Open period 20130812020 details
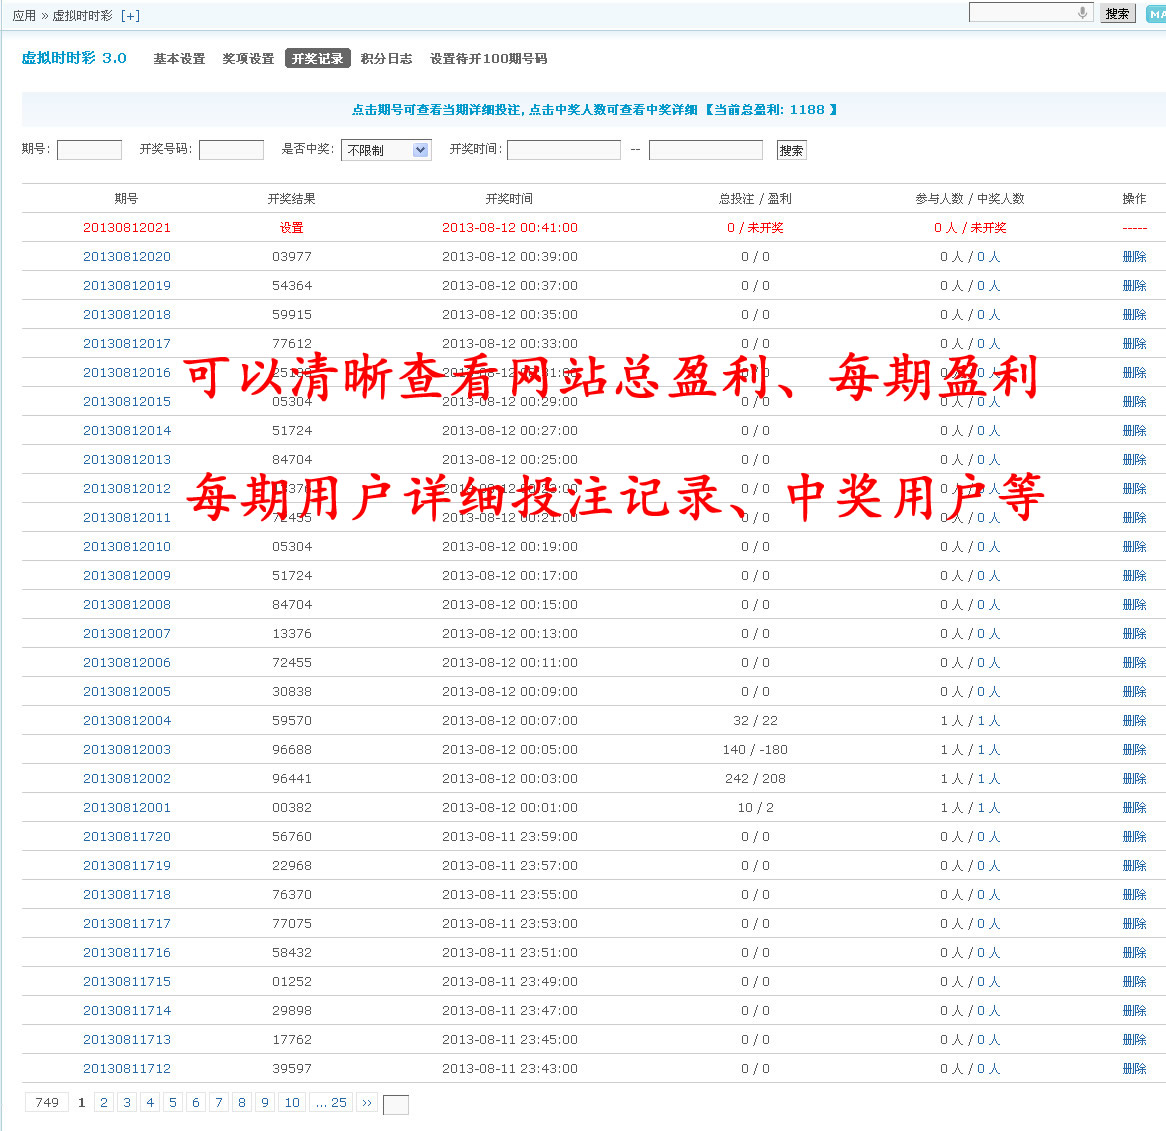The width and height of the screenshot is (1166, 1131). click(126, 257)
